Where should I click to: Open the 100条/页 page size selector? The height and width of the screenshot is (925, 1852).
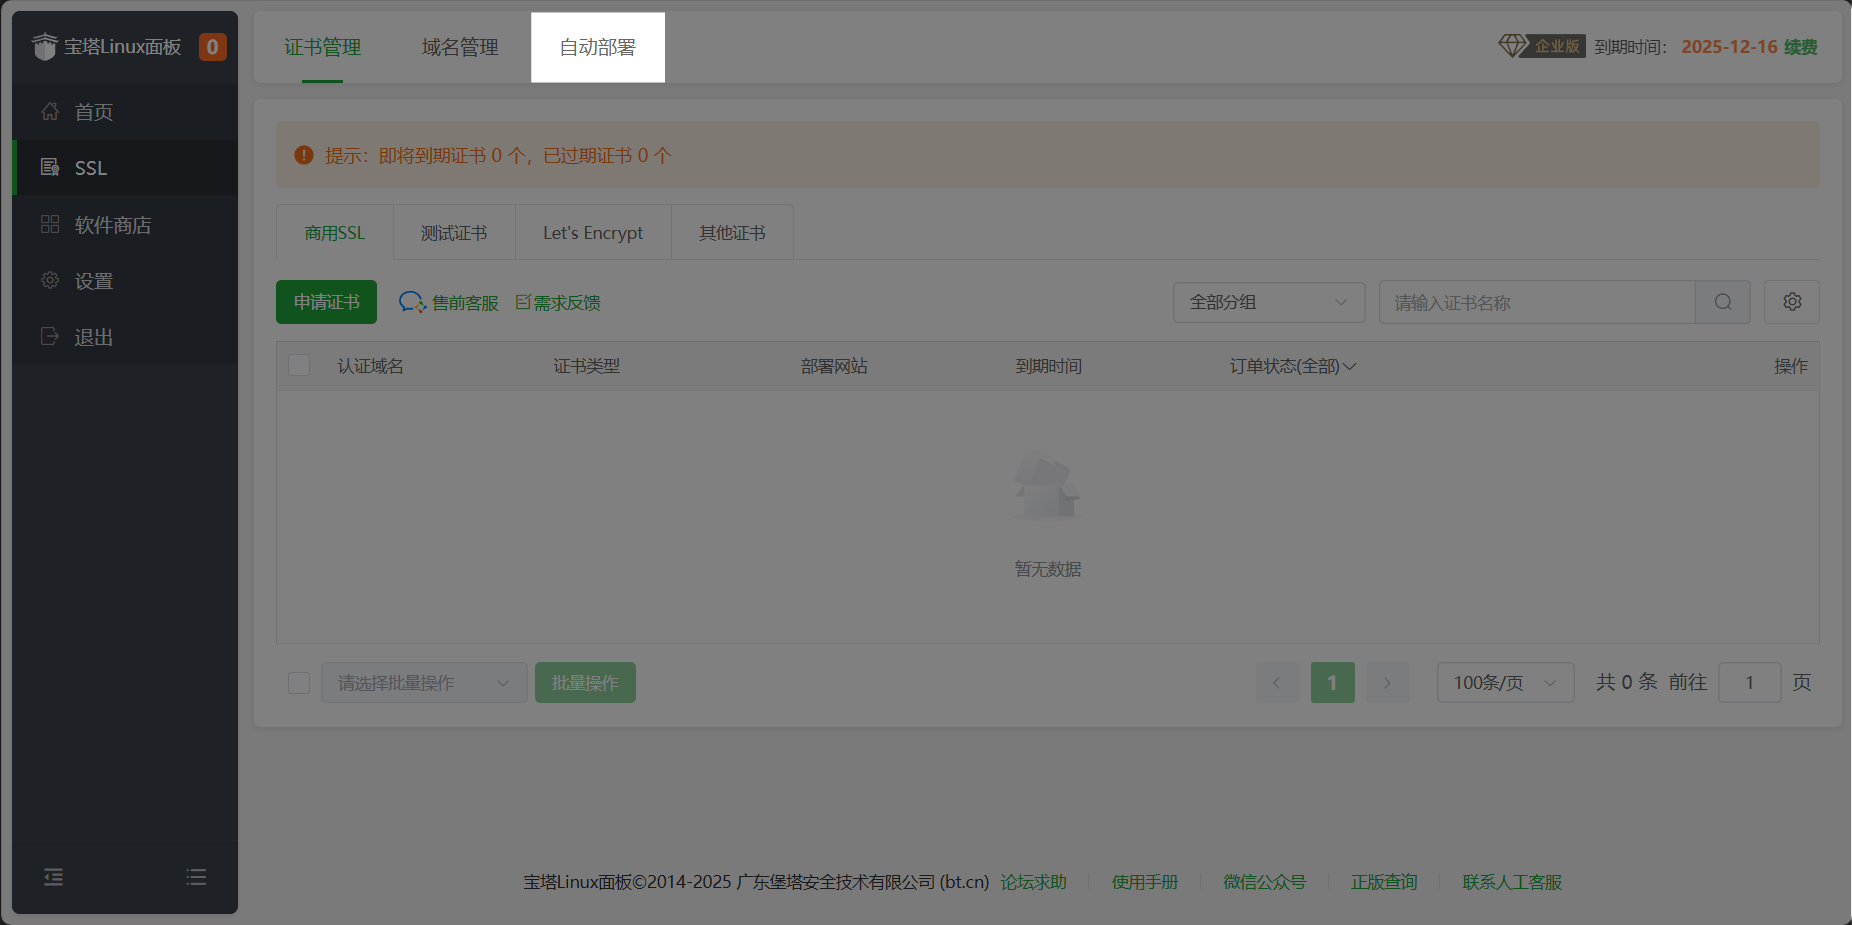tap(1504, 682)
